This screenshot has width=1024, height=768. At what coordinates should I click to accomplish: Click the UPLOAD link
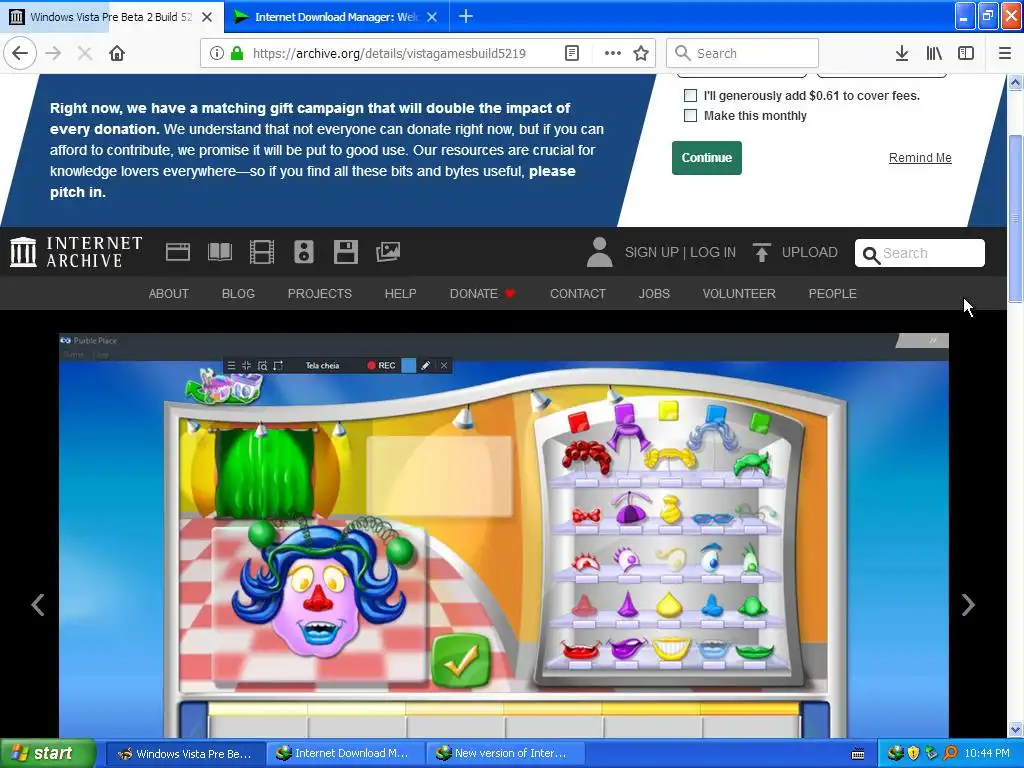[810, 252]
